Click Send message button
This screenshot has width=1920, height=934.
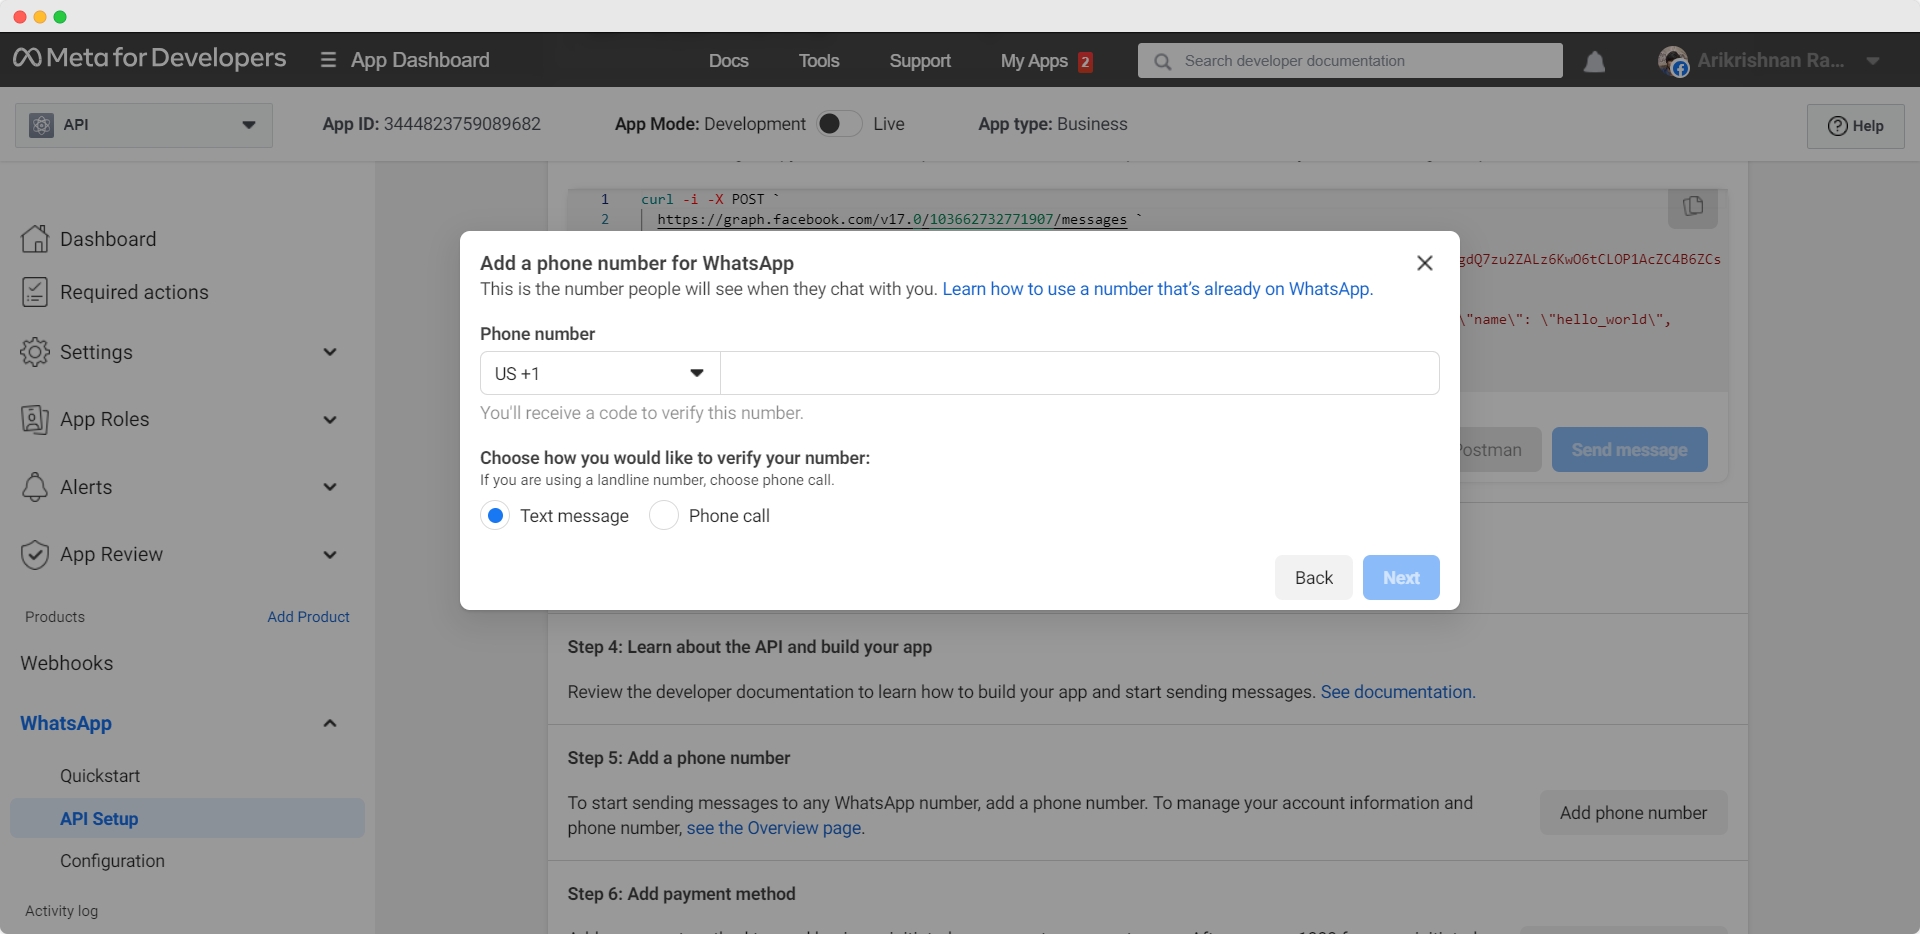click(1629, 450)
